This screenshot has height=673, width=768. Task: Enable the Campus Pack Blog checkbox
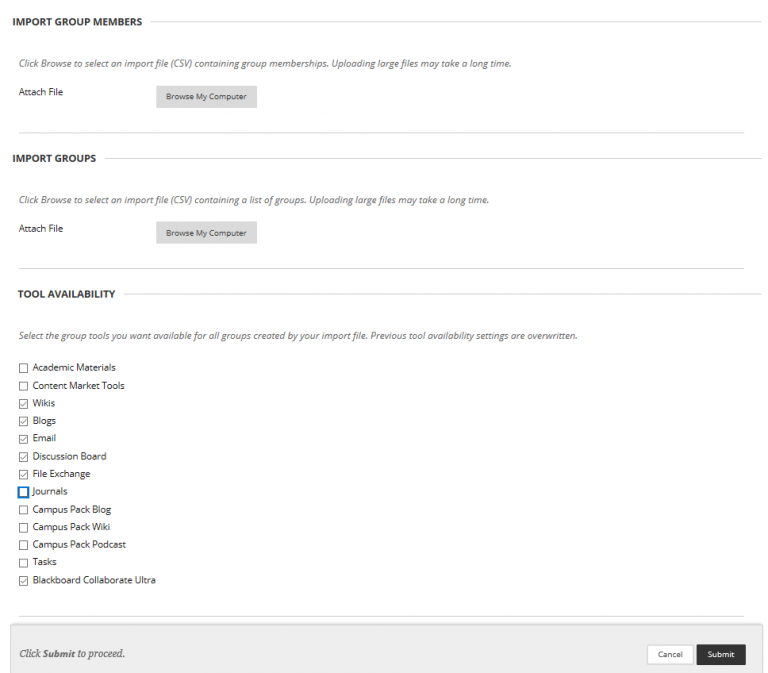click(x=24, y=510)
